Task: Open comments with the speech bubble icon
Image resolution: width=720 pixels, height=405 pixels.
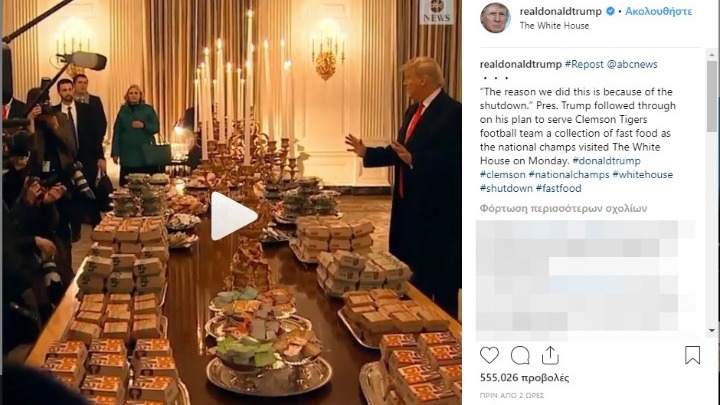Action: point(520,355)
